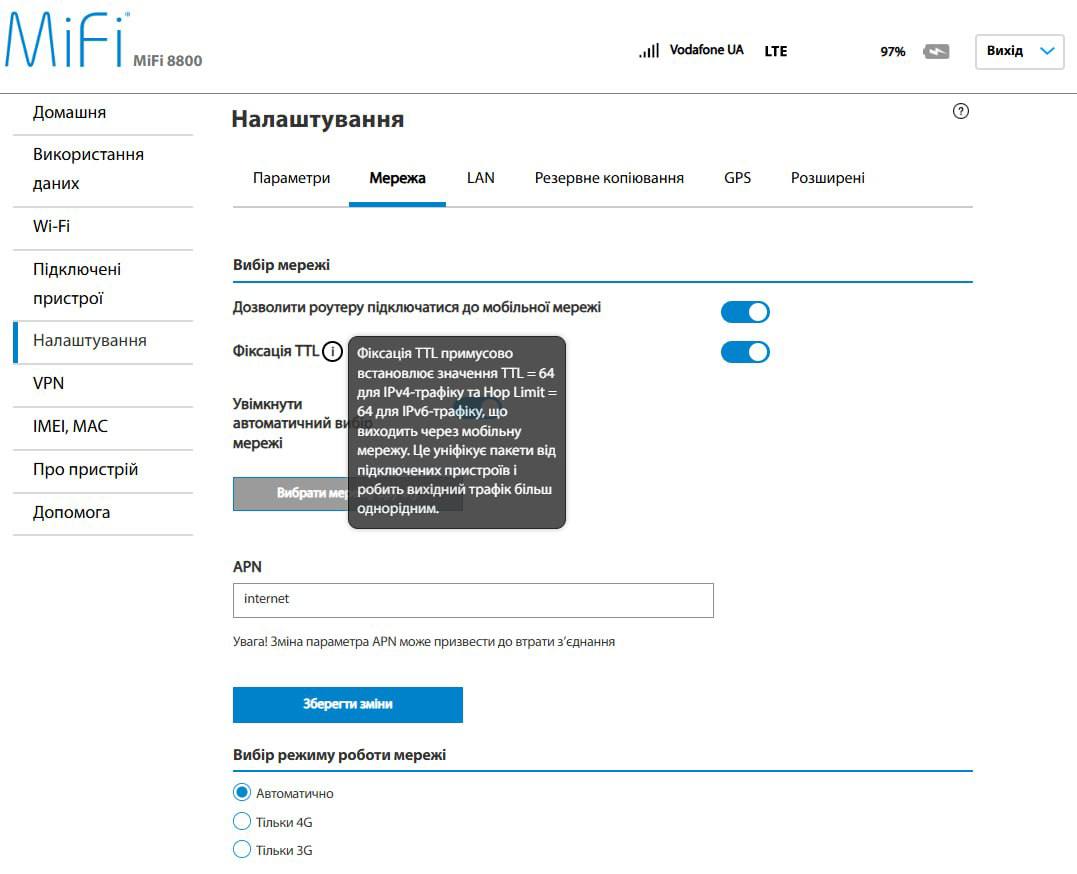The width and height of the screenshot is (1077, 874).
Task: Select Автоматично network mode
Action: pos(242,792)
